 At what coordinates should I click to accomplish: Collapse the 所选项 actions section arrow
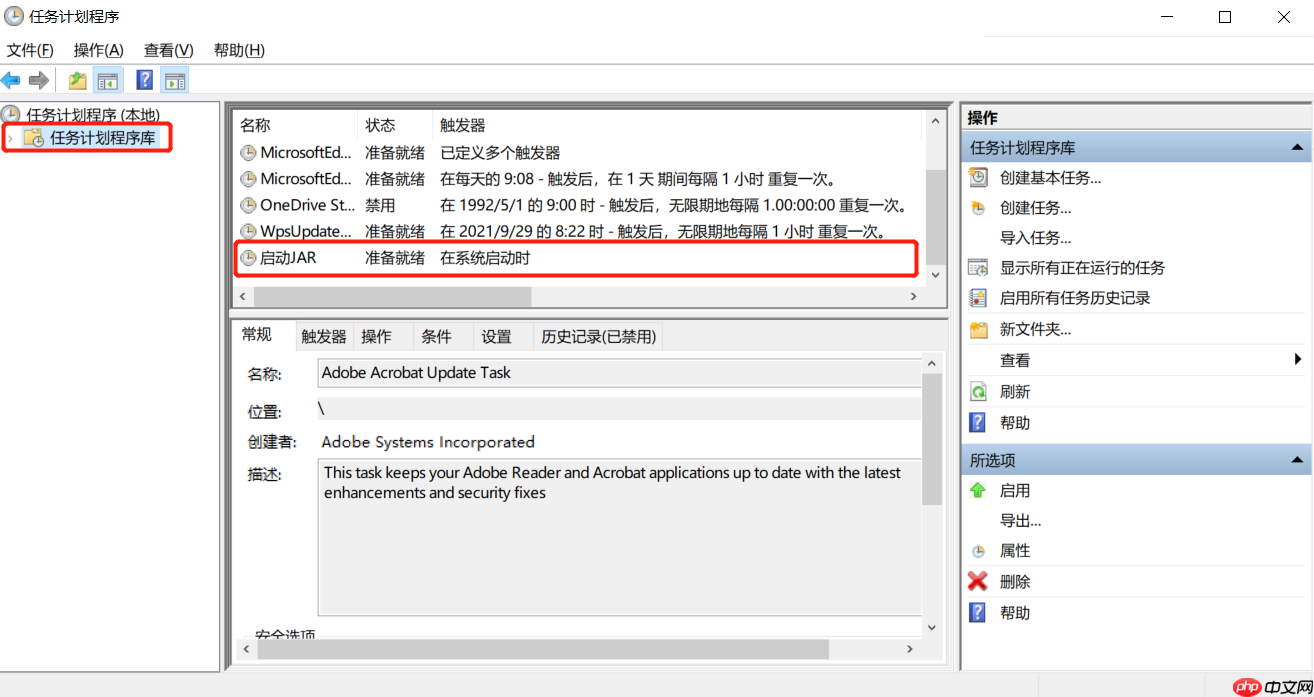tap(1297, 460)
